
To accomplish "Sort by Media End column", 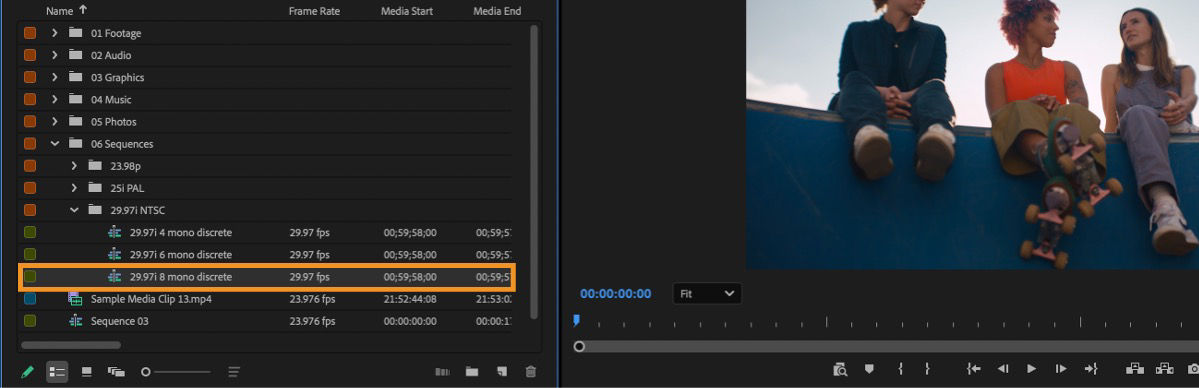I will pos(497,11).
